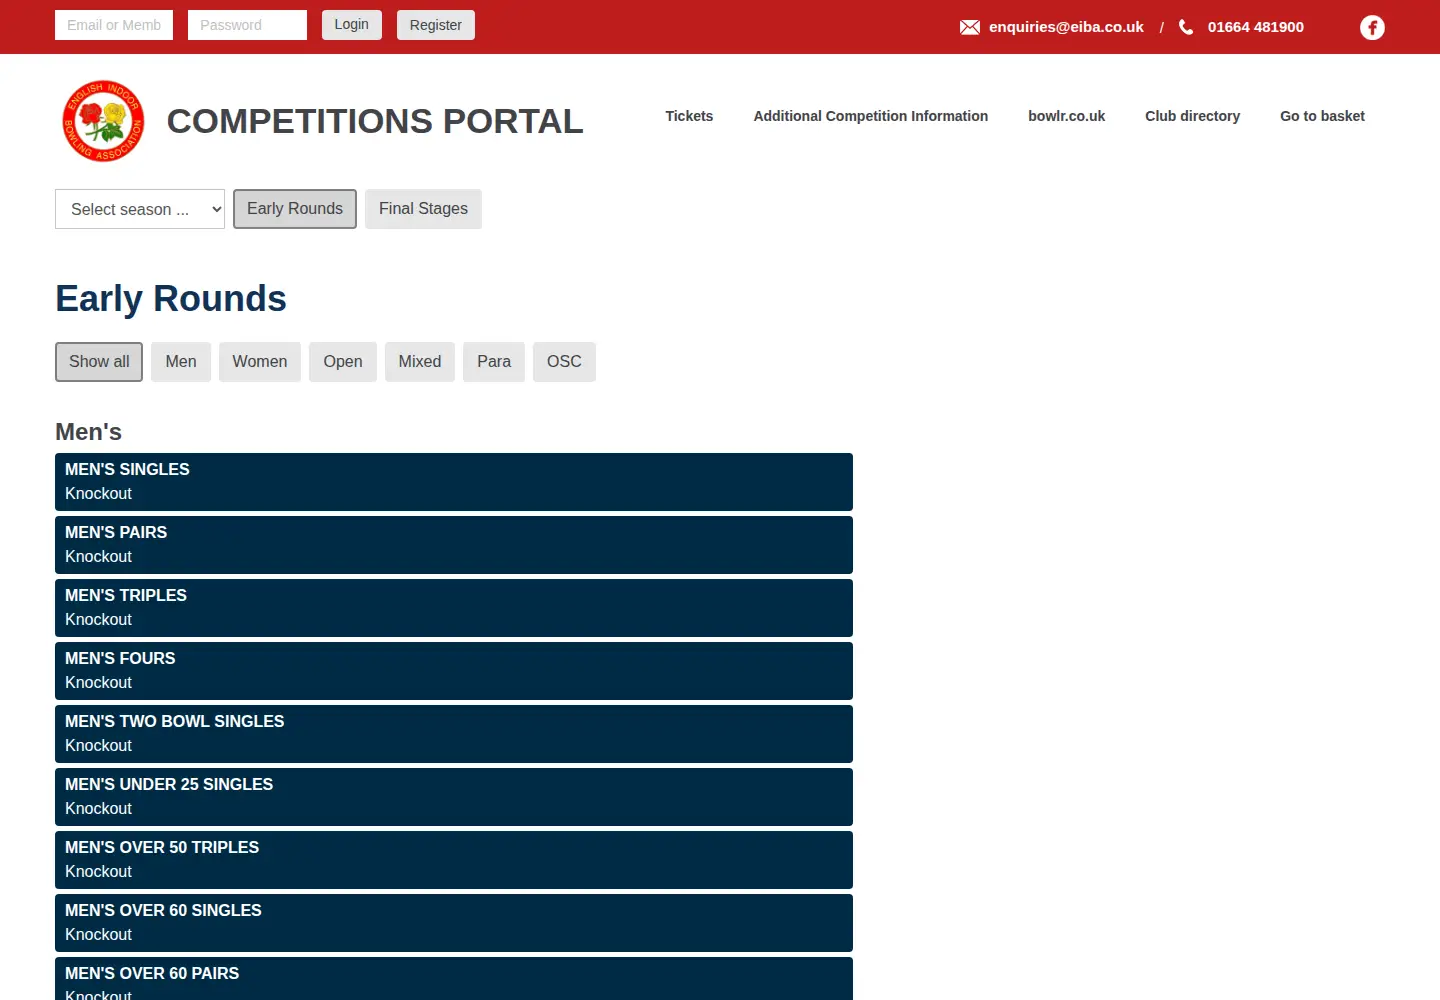Click the phone number 01664 481900
Screen dimensions: 1440x1000
click(1256, 27)
